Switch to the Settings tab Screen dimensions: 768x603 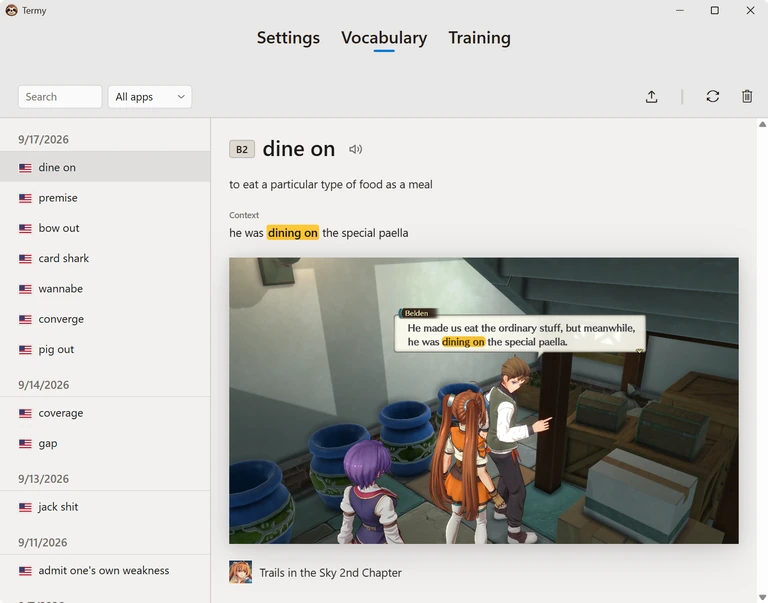[x=288, y=38]
